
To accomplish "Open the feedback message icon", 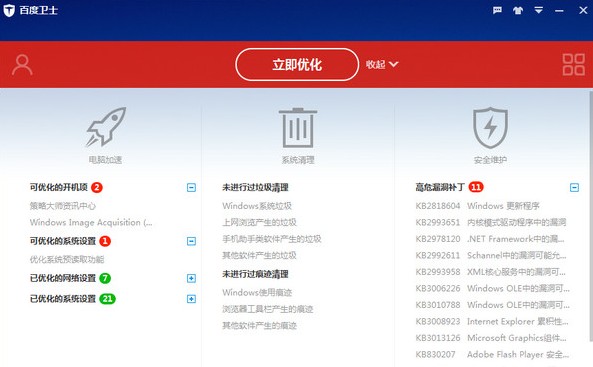I will click(x=497, y=10).
